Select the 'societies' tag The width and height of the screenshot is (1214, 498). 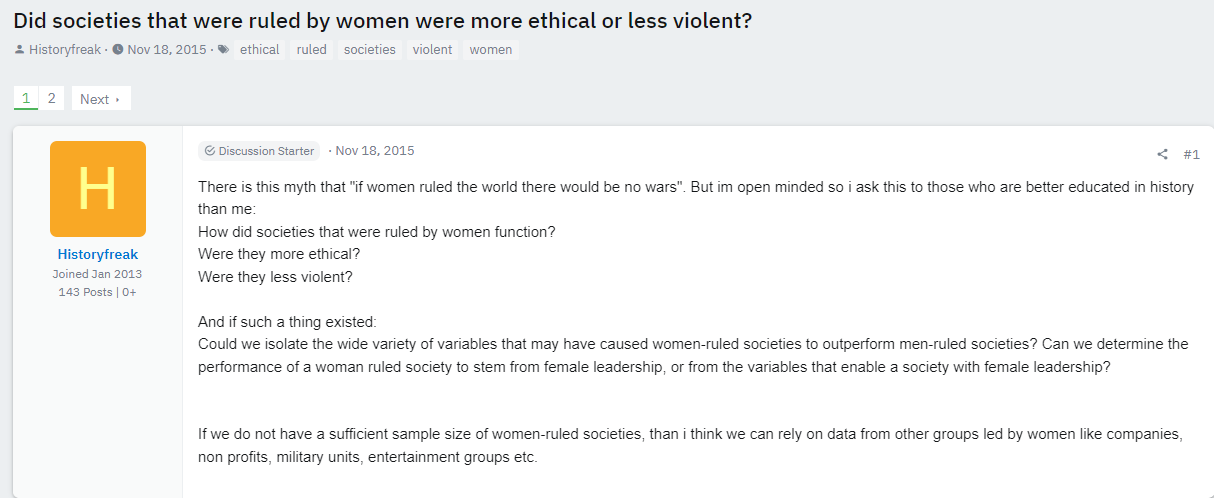point(370,49)
